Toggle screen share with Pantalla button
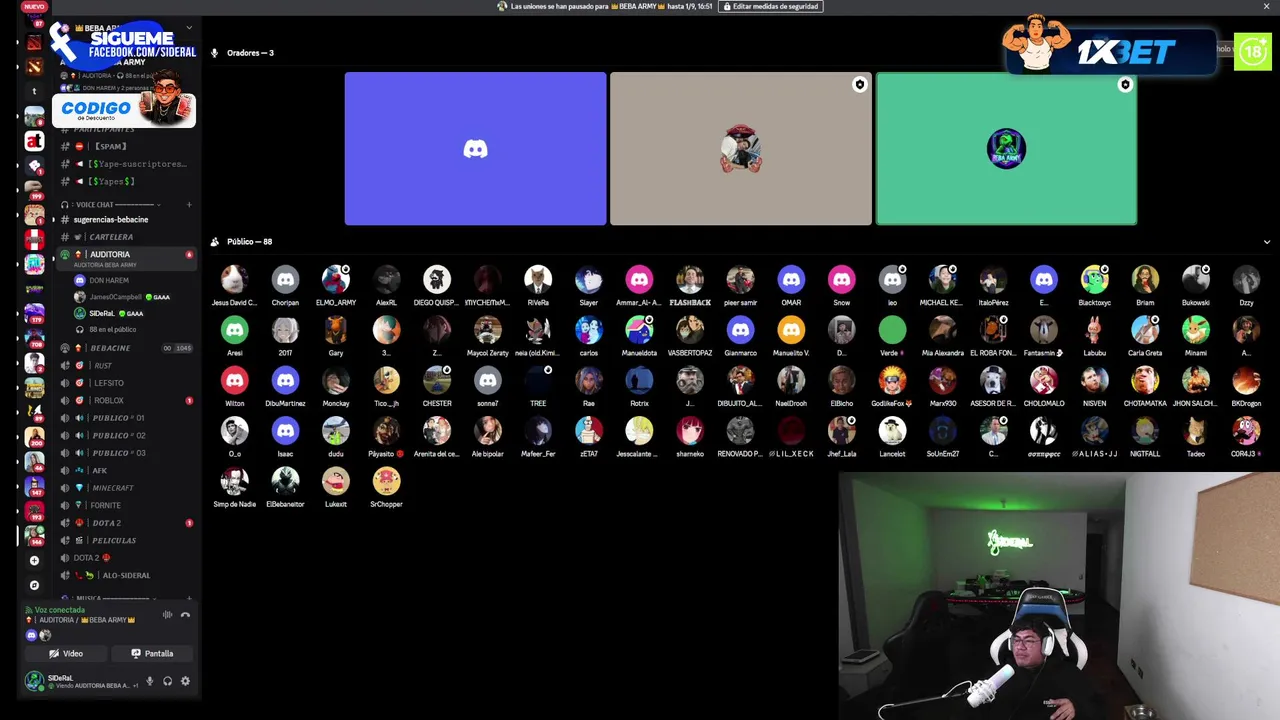The width and height of the screenshot is (1280, 720). [x=152, y=653]
